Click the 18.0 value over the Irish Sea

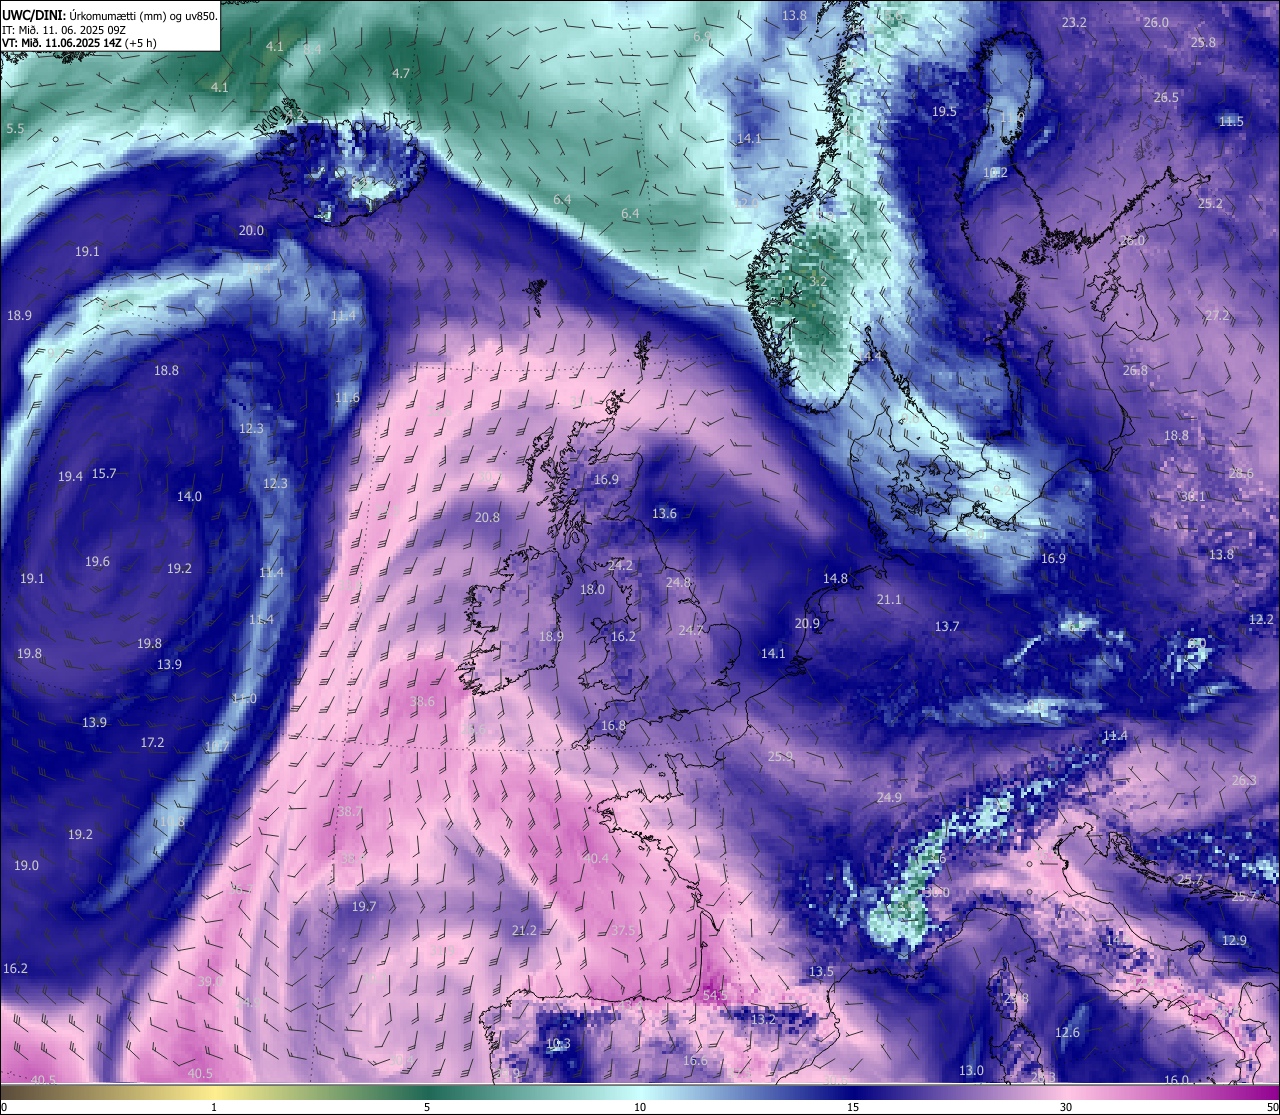click(592, 590)
